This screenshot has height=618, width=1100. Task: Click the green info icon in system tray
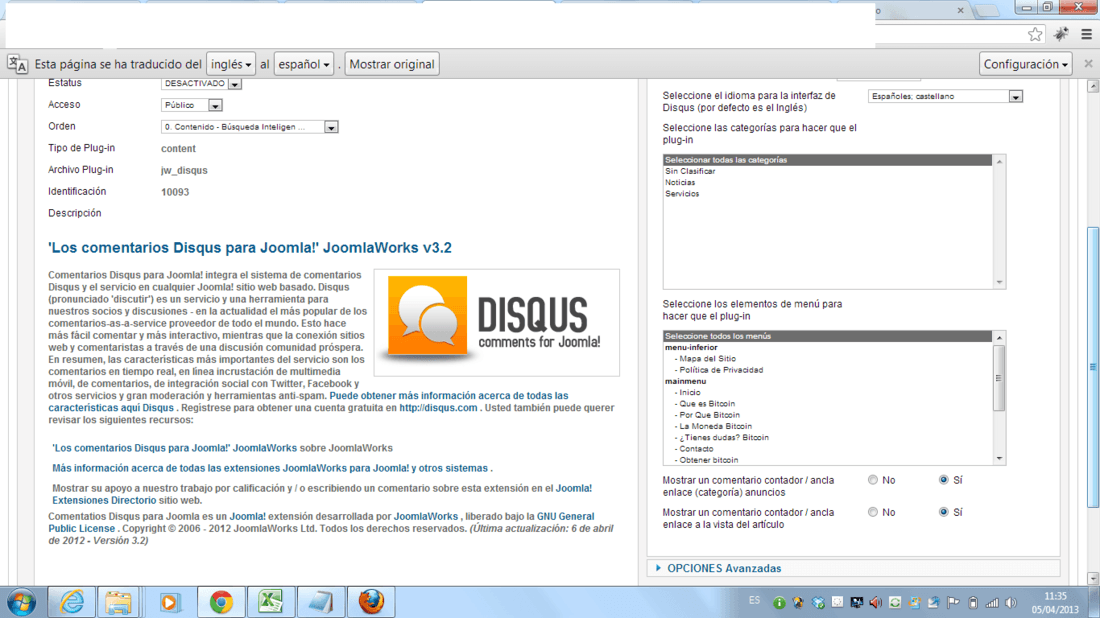(x=779, y=603)
